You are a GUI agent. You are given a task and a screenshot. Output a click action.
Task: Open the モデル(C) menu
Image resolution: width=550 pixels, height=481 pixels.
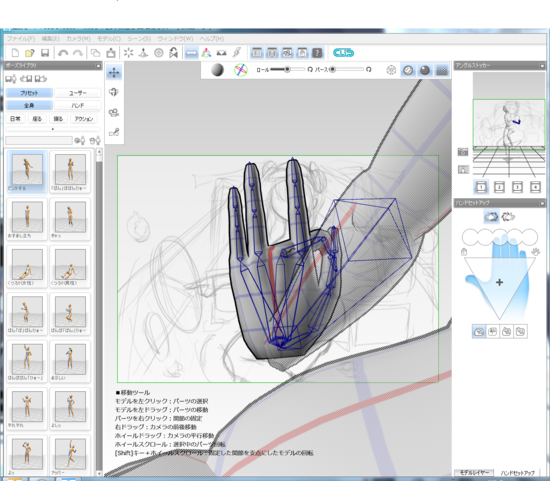(109, 39)
